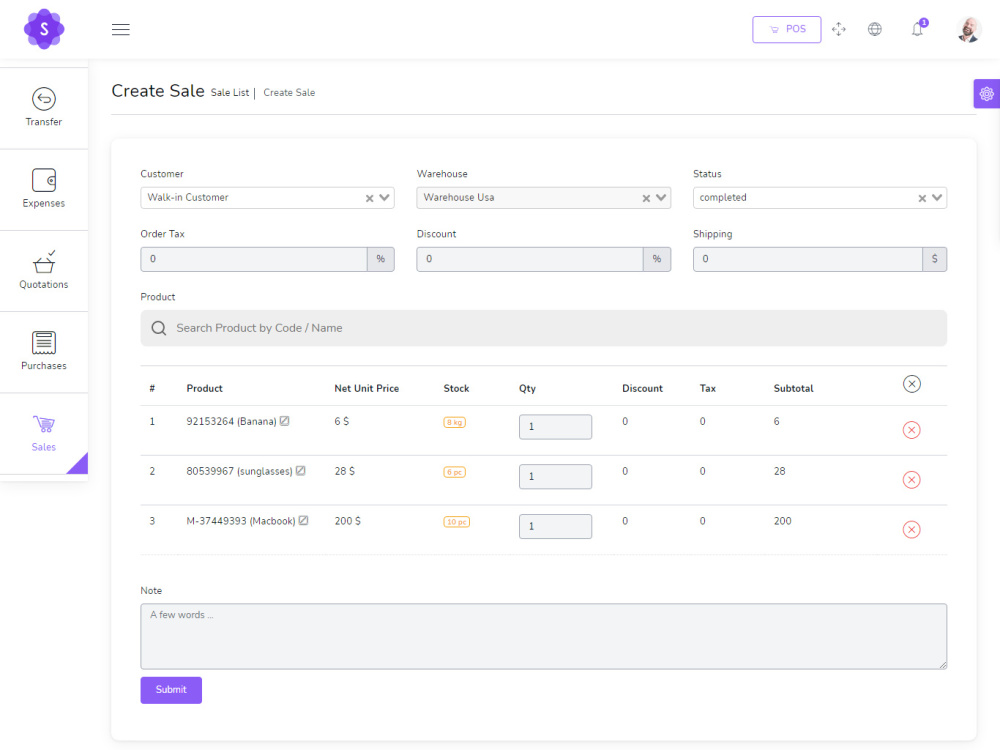Viewport: 1000px width, 750px height.
Task: Click the purple S app logo
Action: pyautogui.click(x=44, y=29)
